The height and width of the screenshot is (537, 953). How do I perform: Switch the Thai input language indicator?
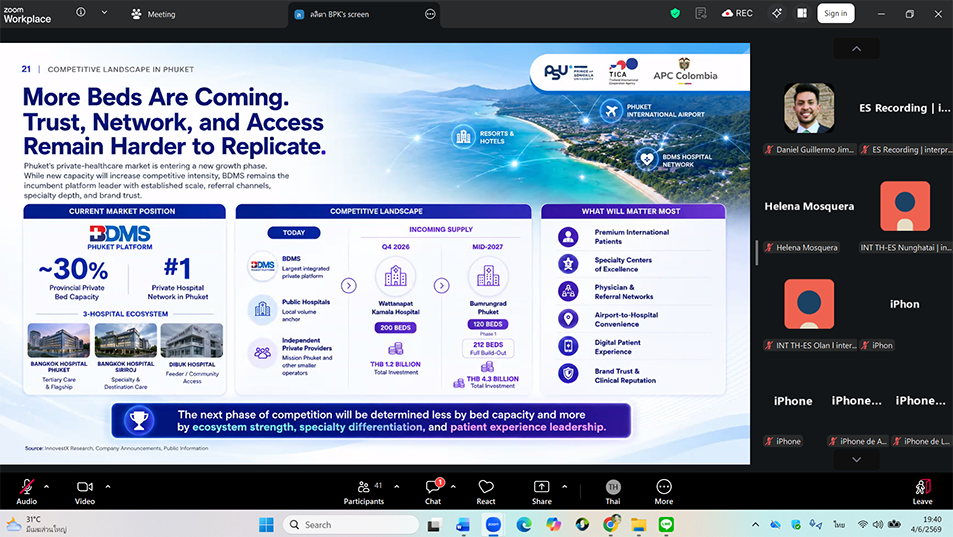pos(839,525)
